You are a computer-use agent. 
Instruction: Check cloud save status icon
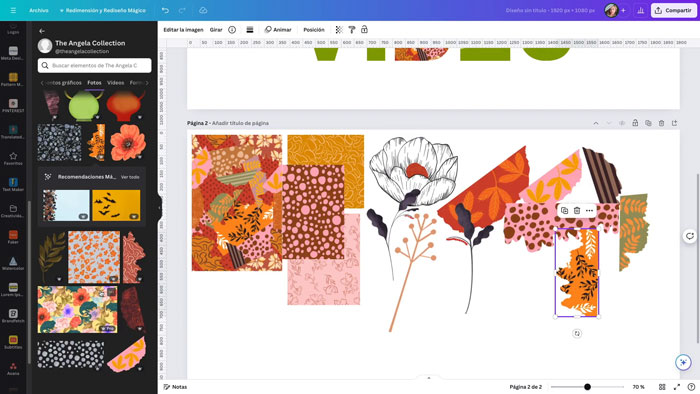203,10
